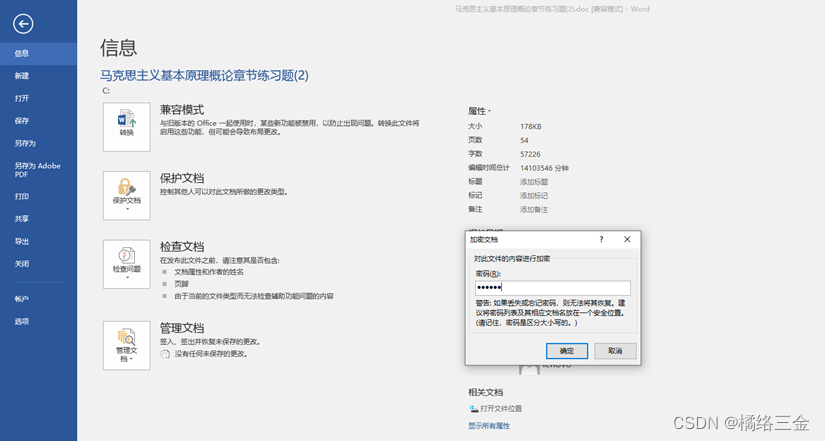Click 添加标题 field

[534, 182]
